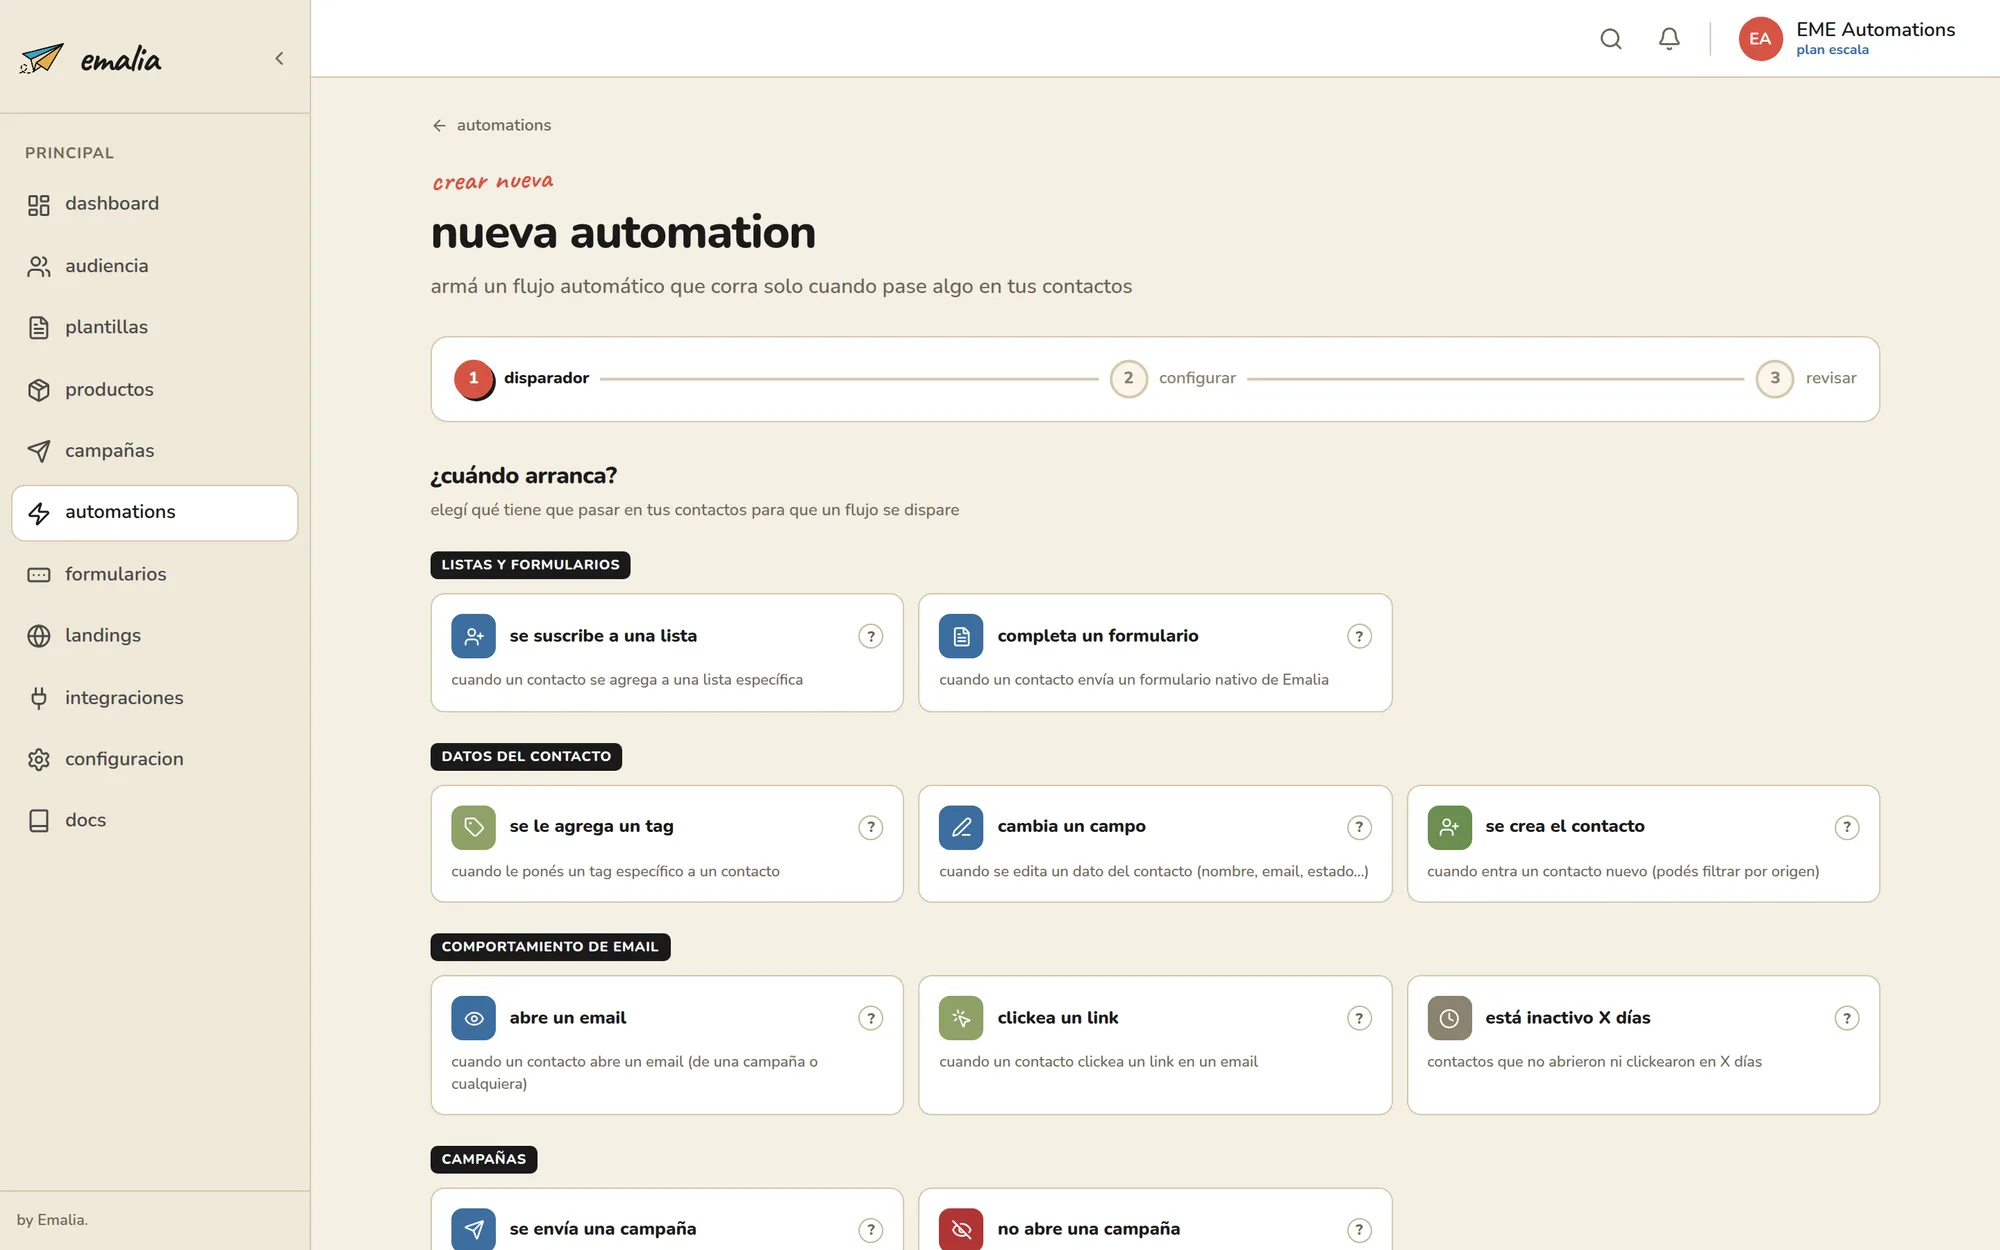The height and width of the screenshot is (1250, 2000).
Task: Open formularios section
Action: click(x=155, y=574)
